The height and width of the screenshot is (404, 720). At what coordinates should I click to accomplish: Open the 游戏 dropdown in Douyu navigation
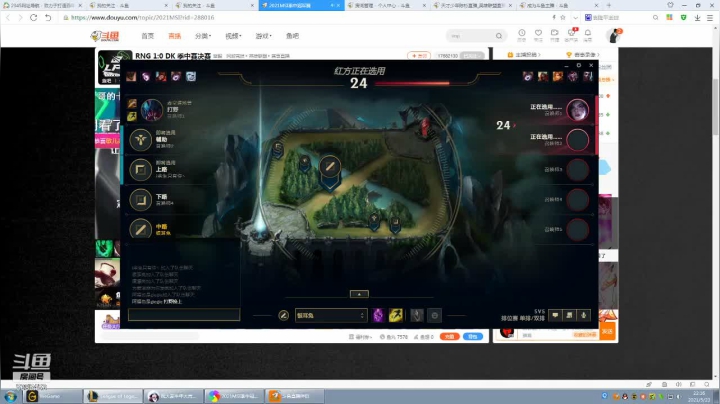coord(263,36)
